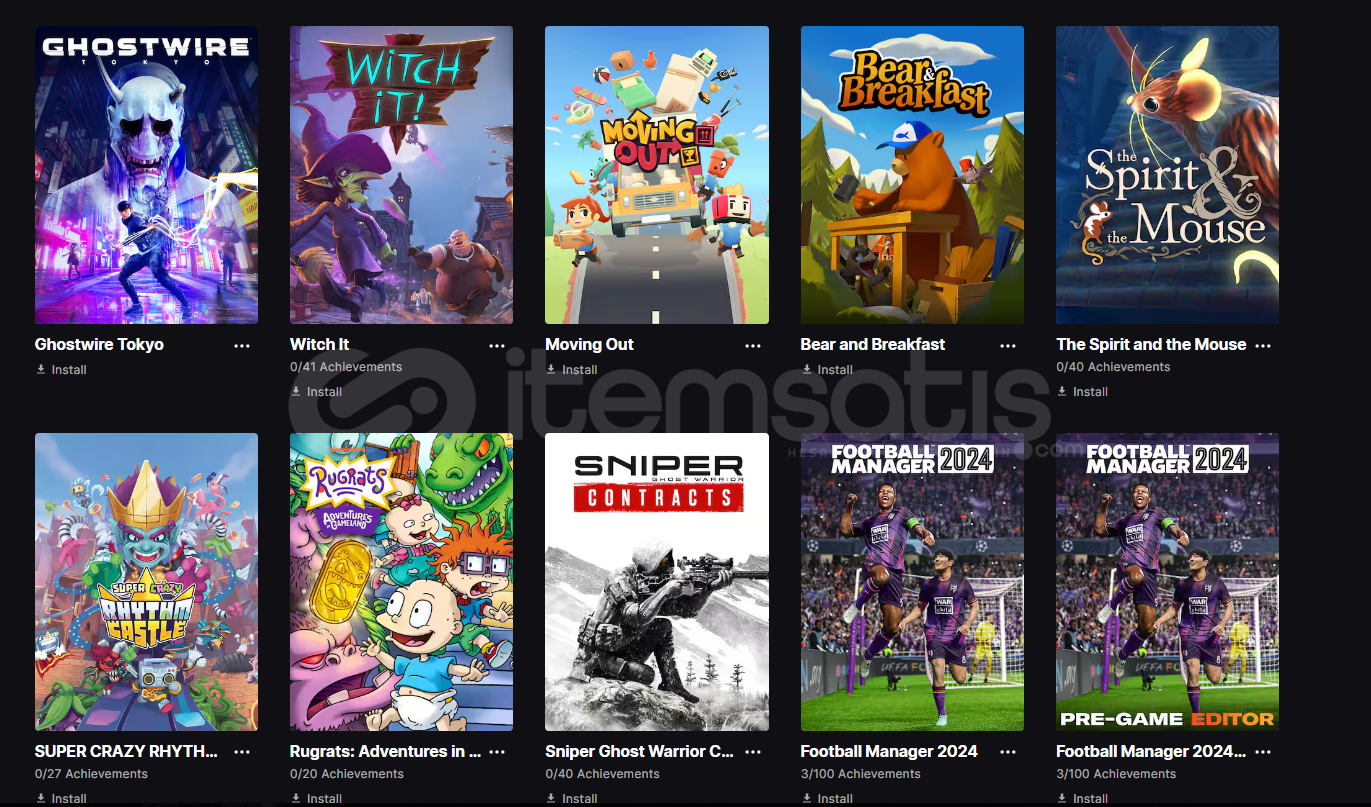Open the three-dot menu for Moving Out
This screenshot has height=807, width=1371.
pyautogui.click(x=753, y=346)
